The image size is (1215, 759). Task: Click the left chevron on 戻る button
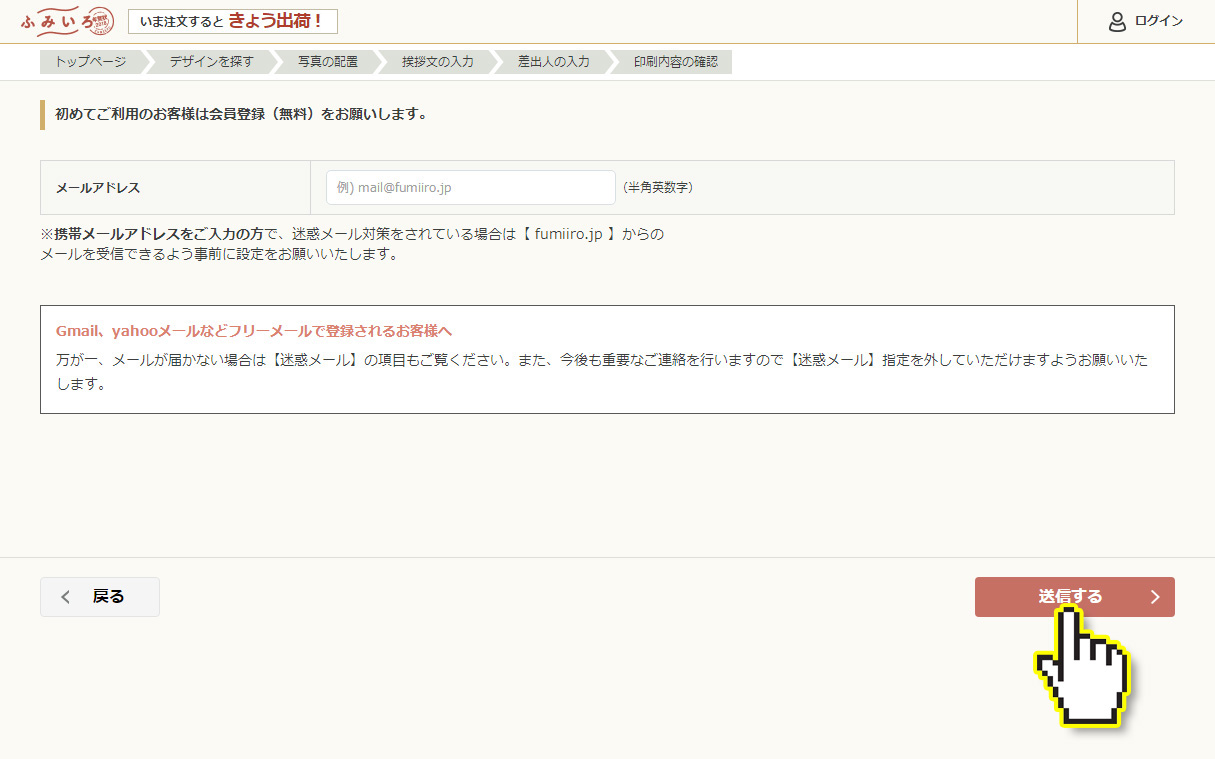tap(66, 597)
